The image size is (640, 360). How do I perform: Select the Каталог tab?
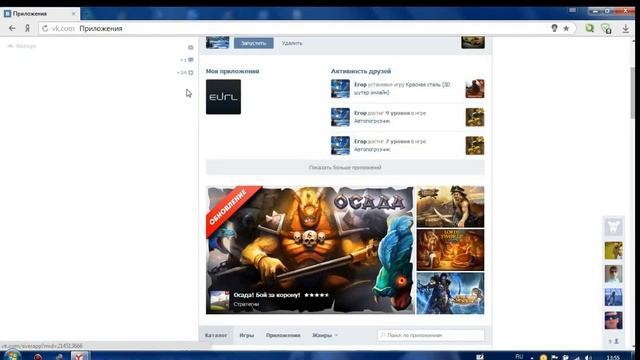pyautogui.click(x=216, y=335)
